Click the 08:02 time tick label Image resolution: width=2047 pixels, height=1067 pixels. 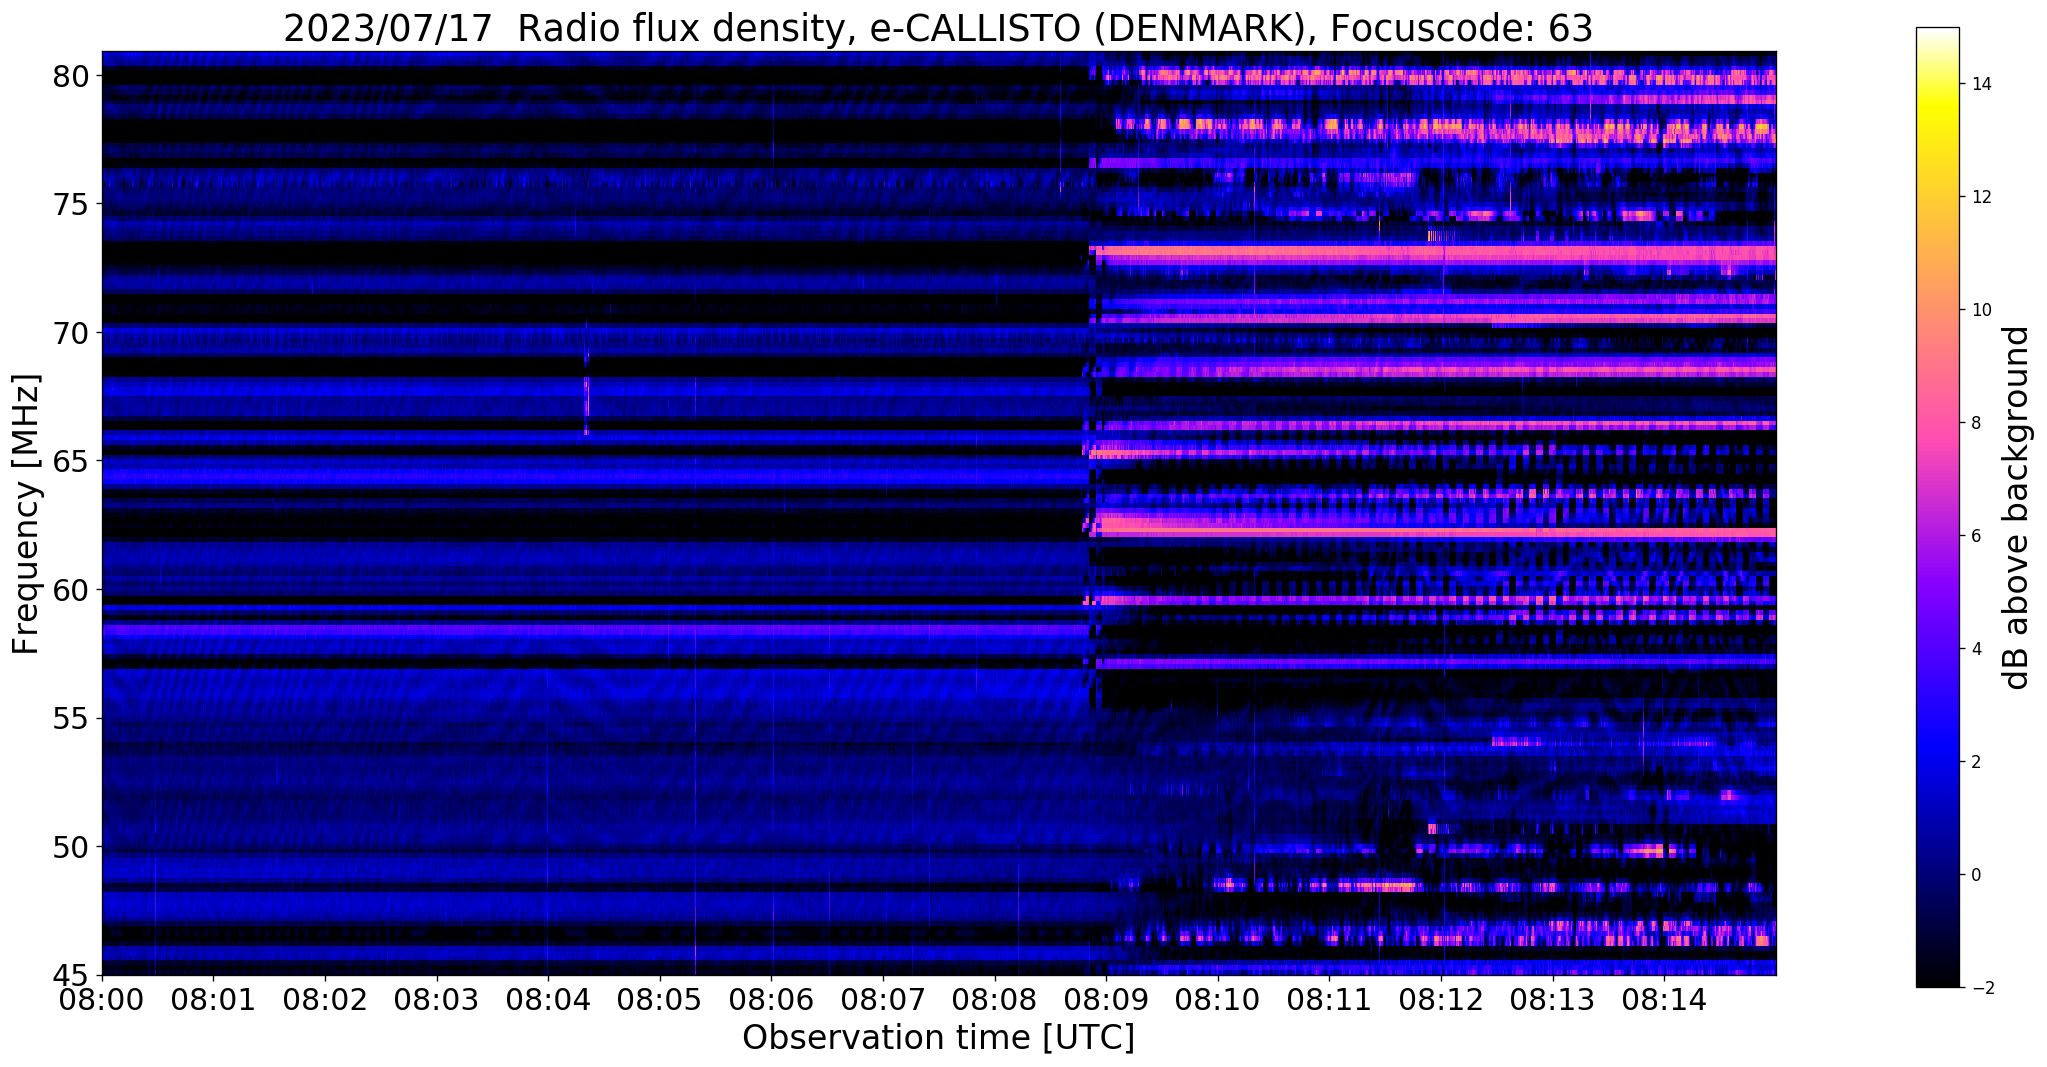pos(325,999)
